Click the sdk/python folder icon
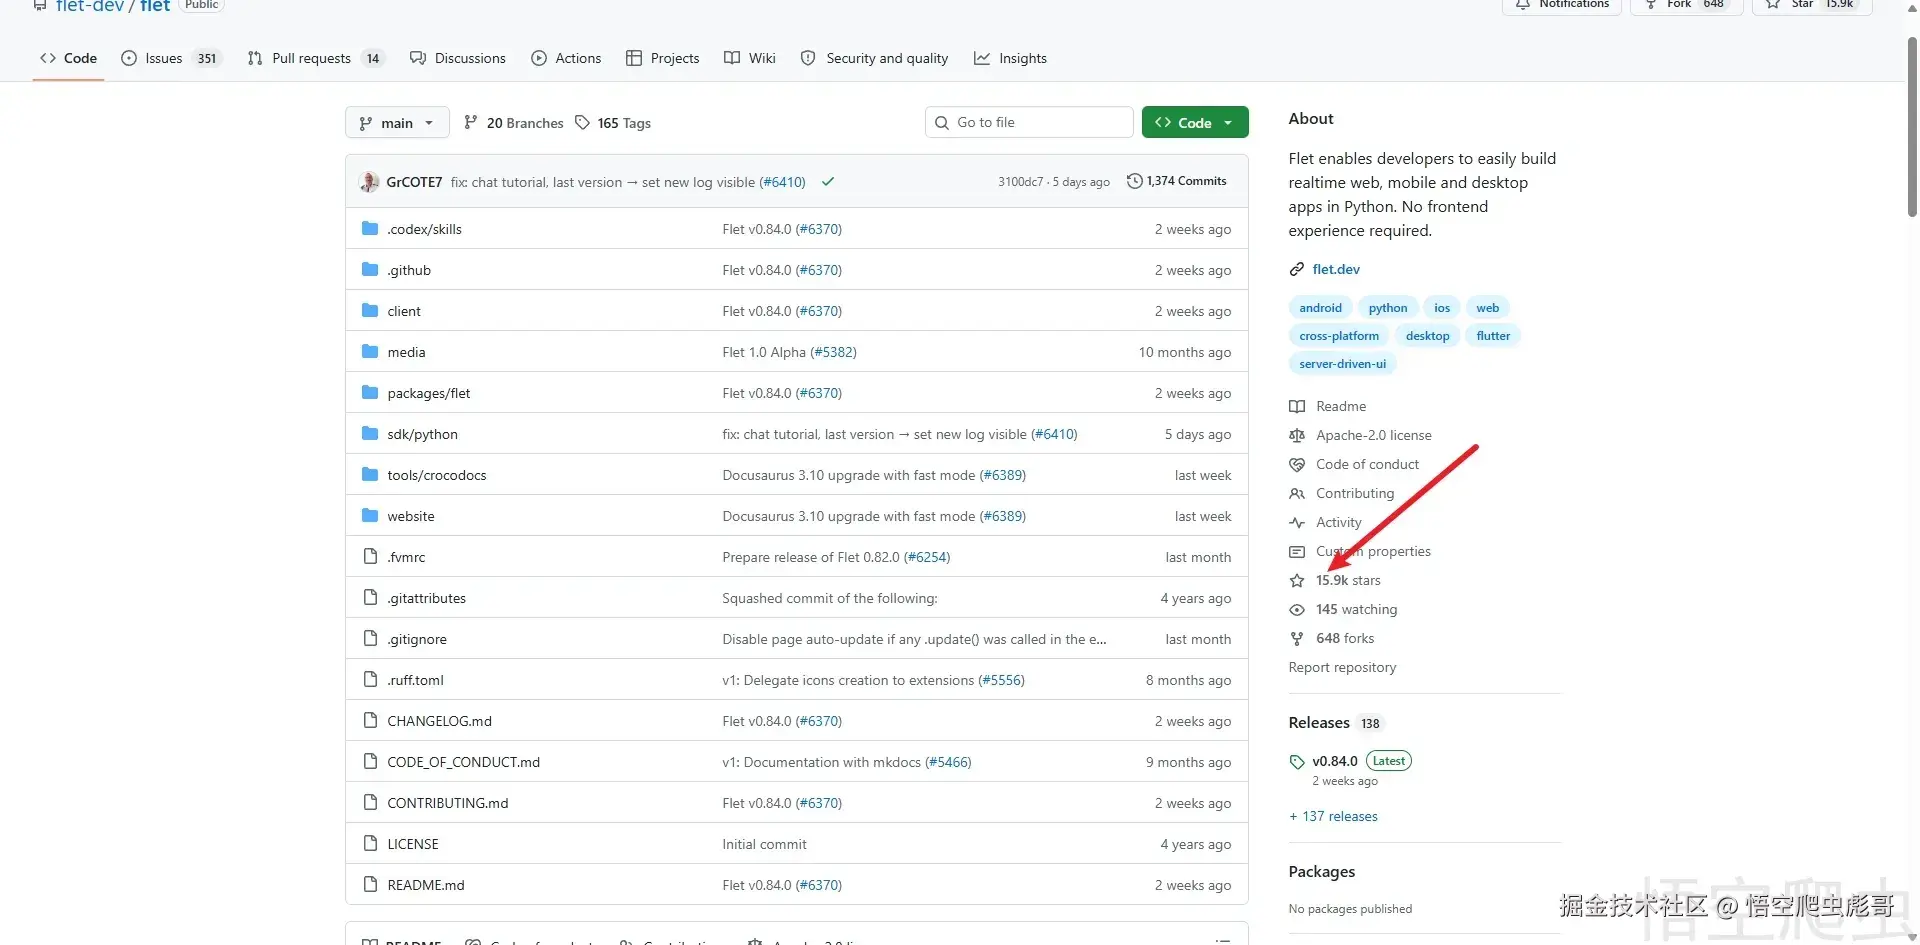 (x=370, y=433)
